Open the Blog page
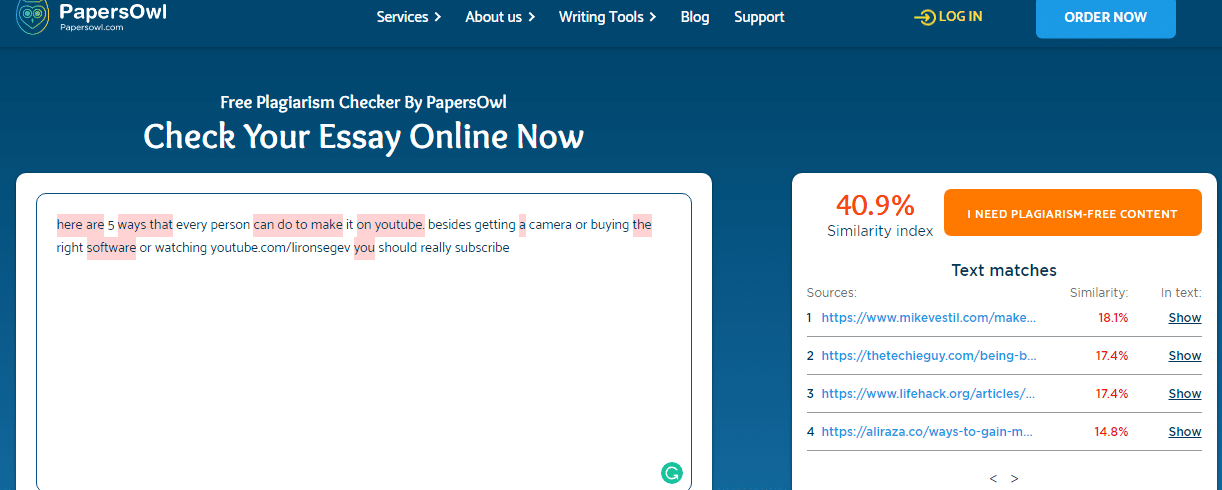 click(695, 17)
